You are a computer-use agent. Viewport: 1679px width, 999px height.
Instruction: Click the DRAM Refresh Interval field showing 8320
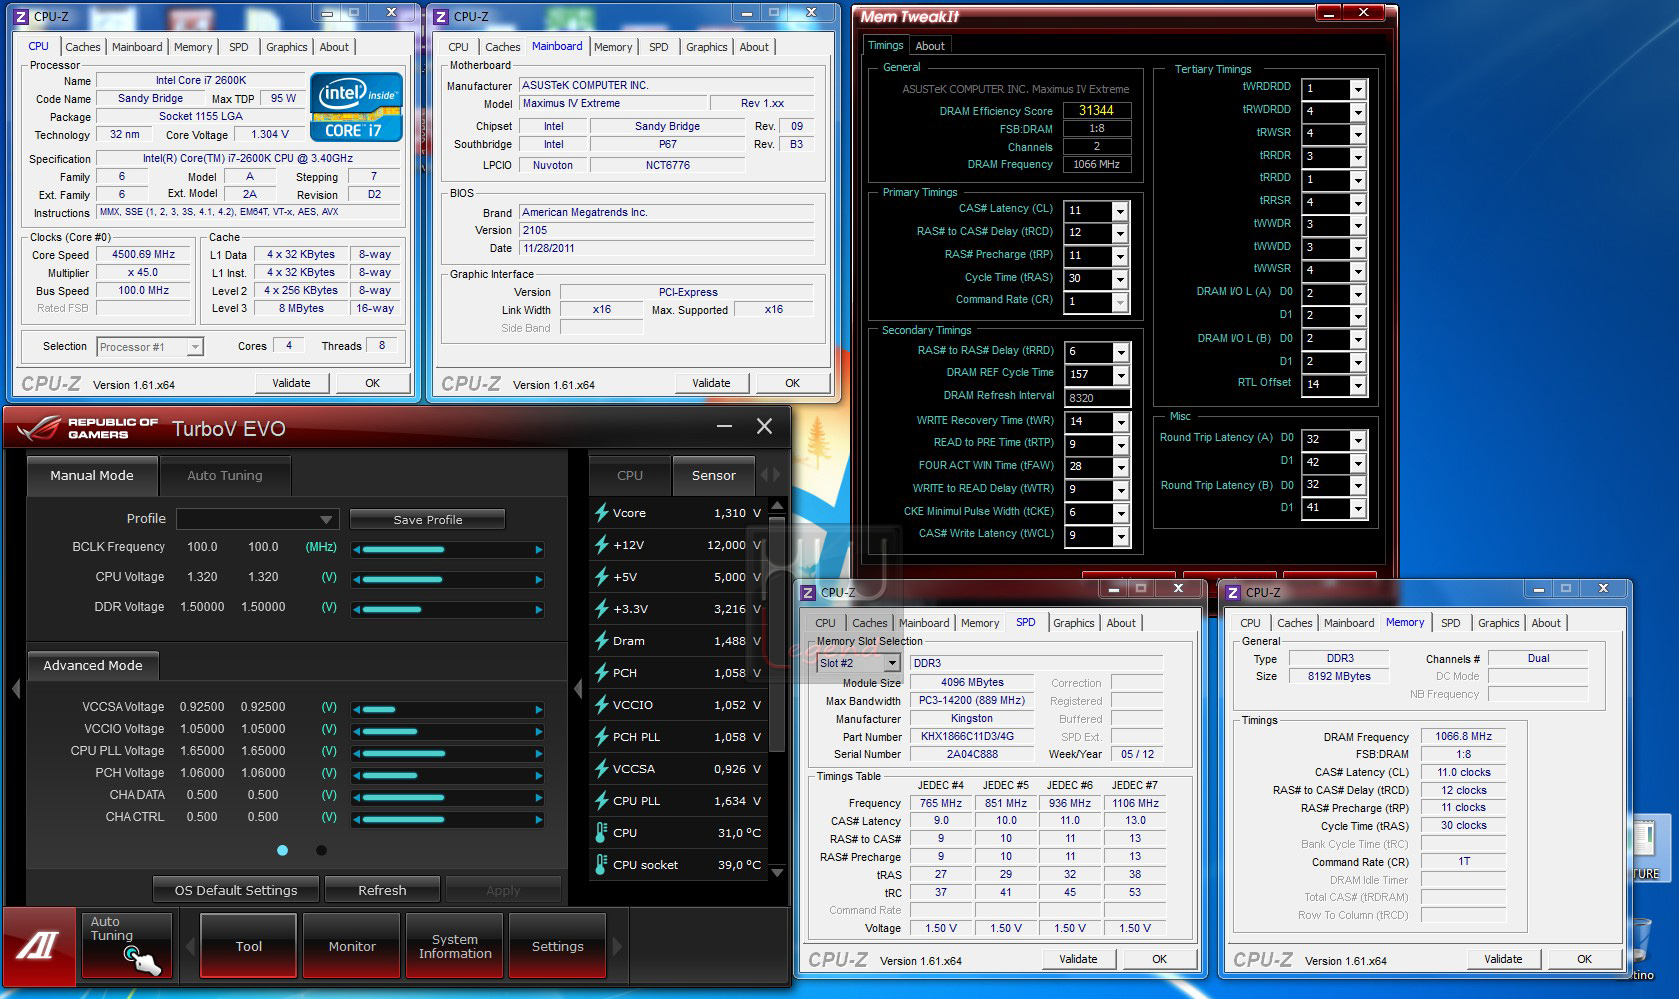[x=1096, y=397]
